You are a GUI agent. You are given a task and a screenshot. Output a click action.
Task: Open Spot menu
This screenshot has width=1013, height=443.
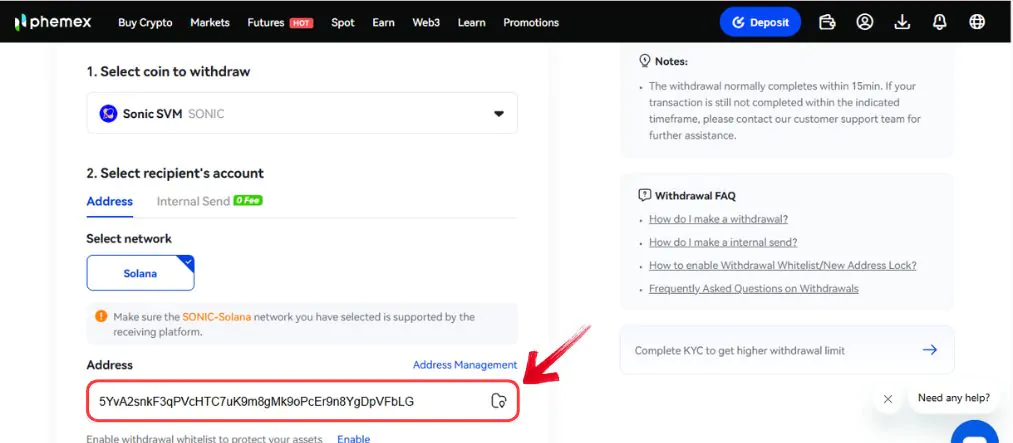tap(343, 23)
